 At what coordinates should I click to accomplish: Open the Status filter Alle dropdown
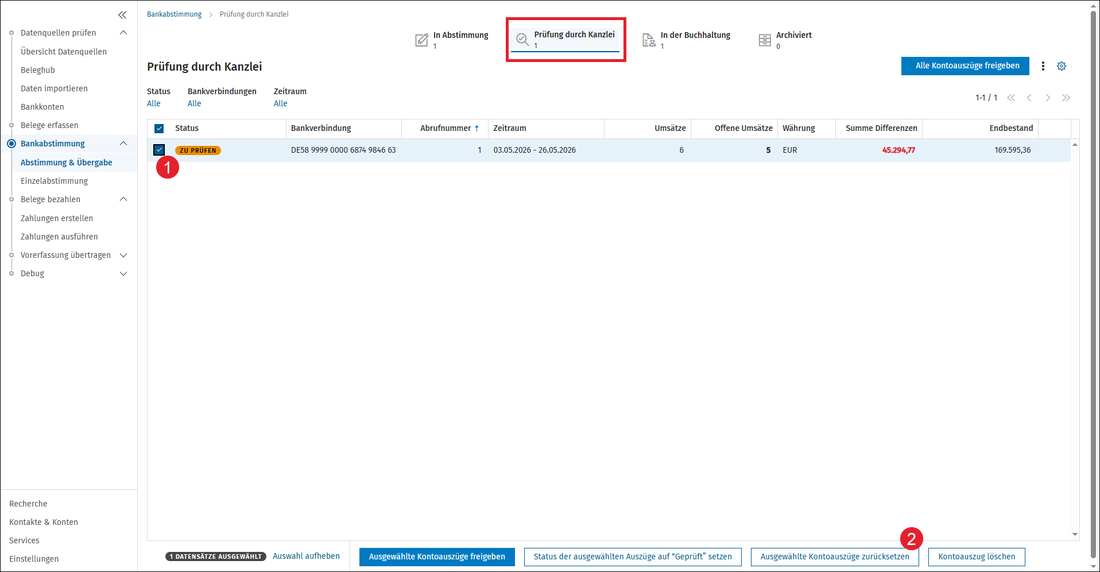tap(154, 103)
